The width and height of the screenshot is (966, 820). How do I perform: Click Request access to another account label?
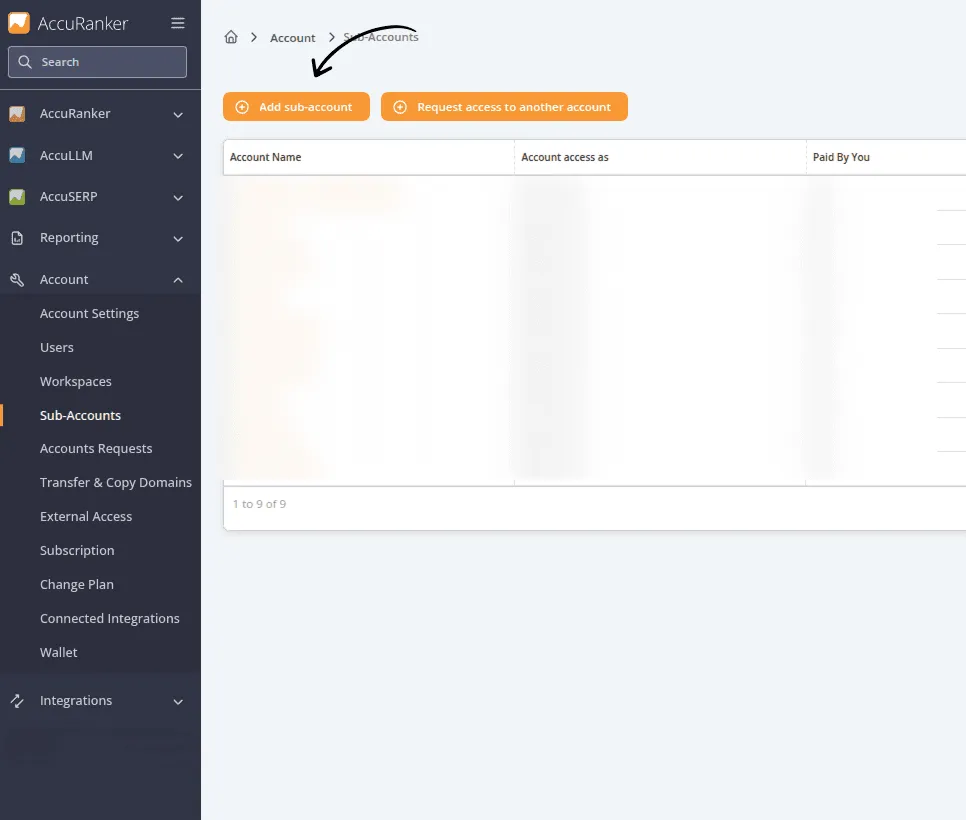pos(514,107)
